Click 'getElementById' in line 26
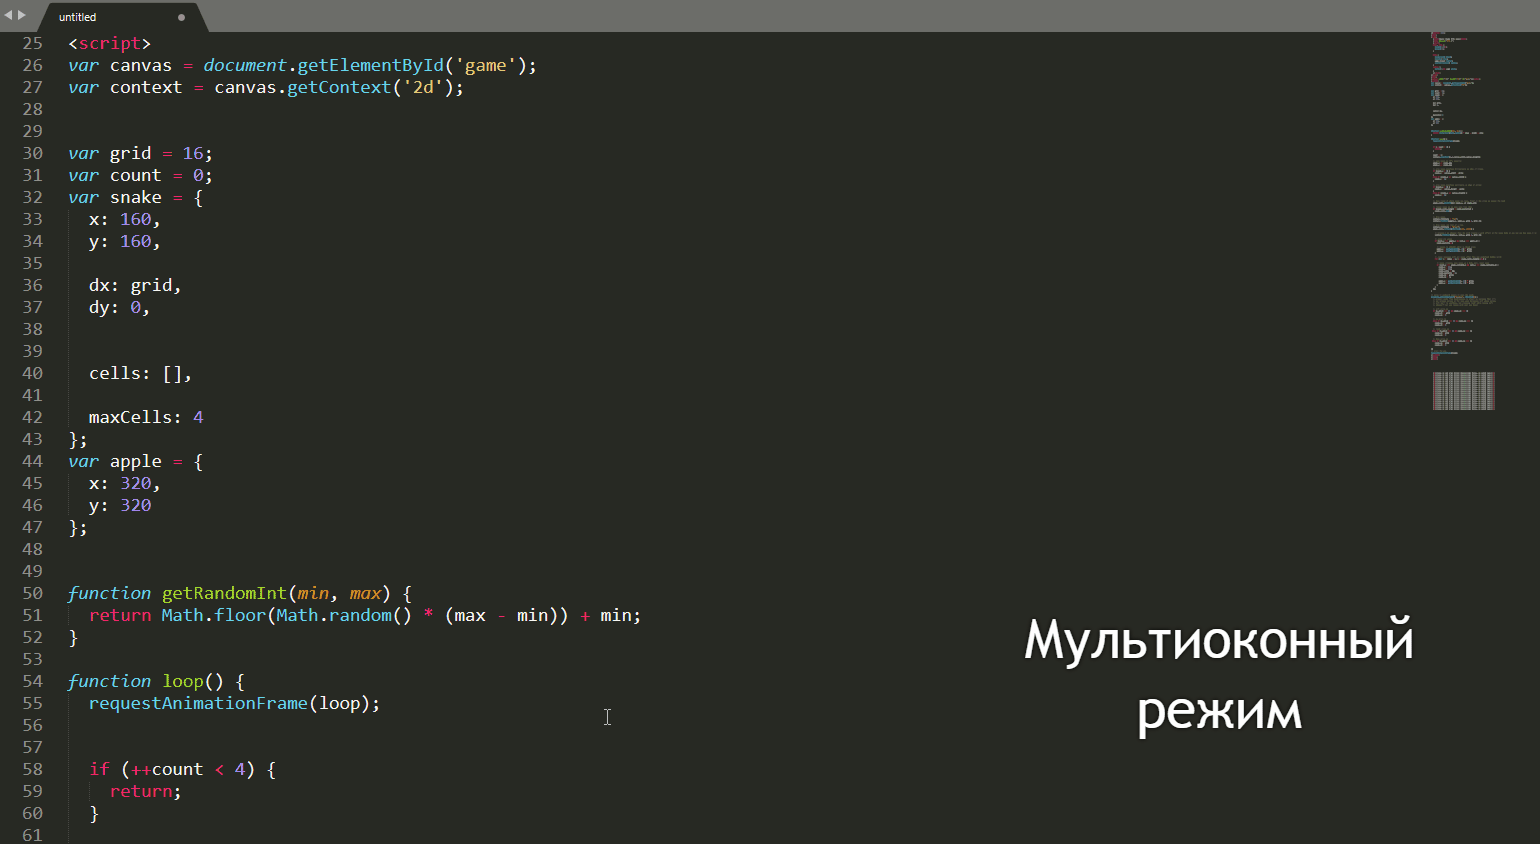The width and height of the screenshot is (1540, 844). pyautogui.click(x=370, y=65)
